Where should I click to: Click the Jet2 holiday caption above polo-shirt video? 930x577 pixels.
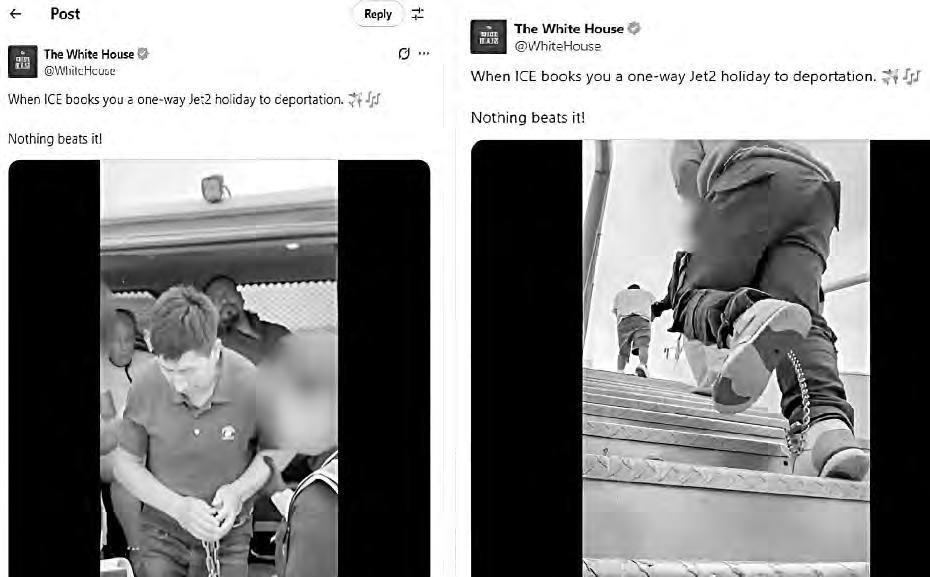tap(176, 100)
